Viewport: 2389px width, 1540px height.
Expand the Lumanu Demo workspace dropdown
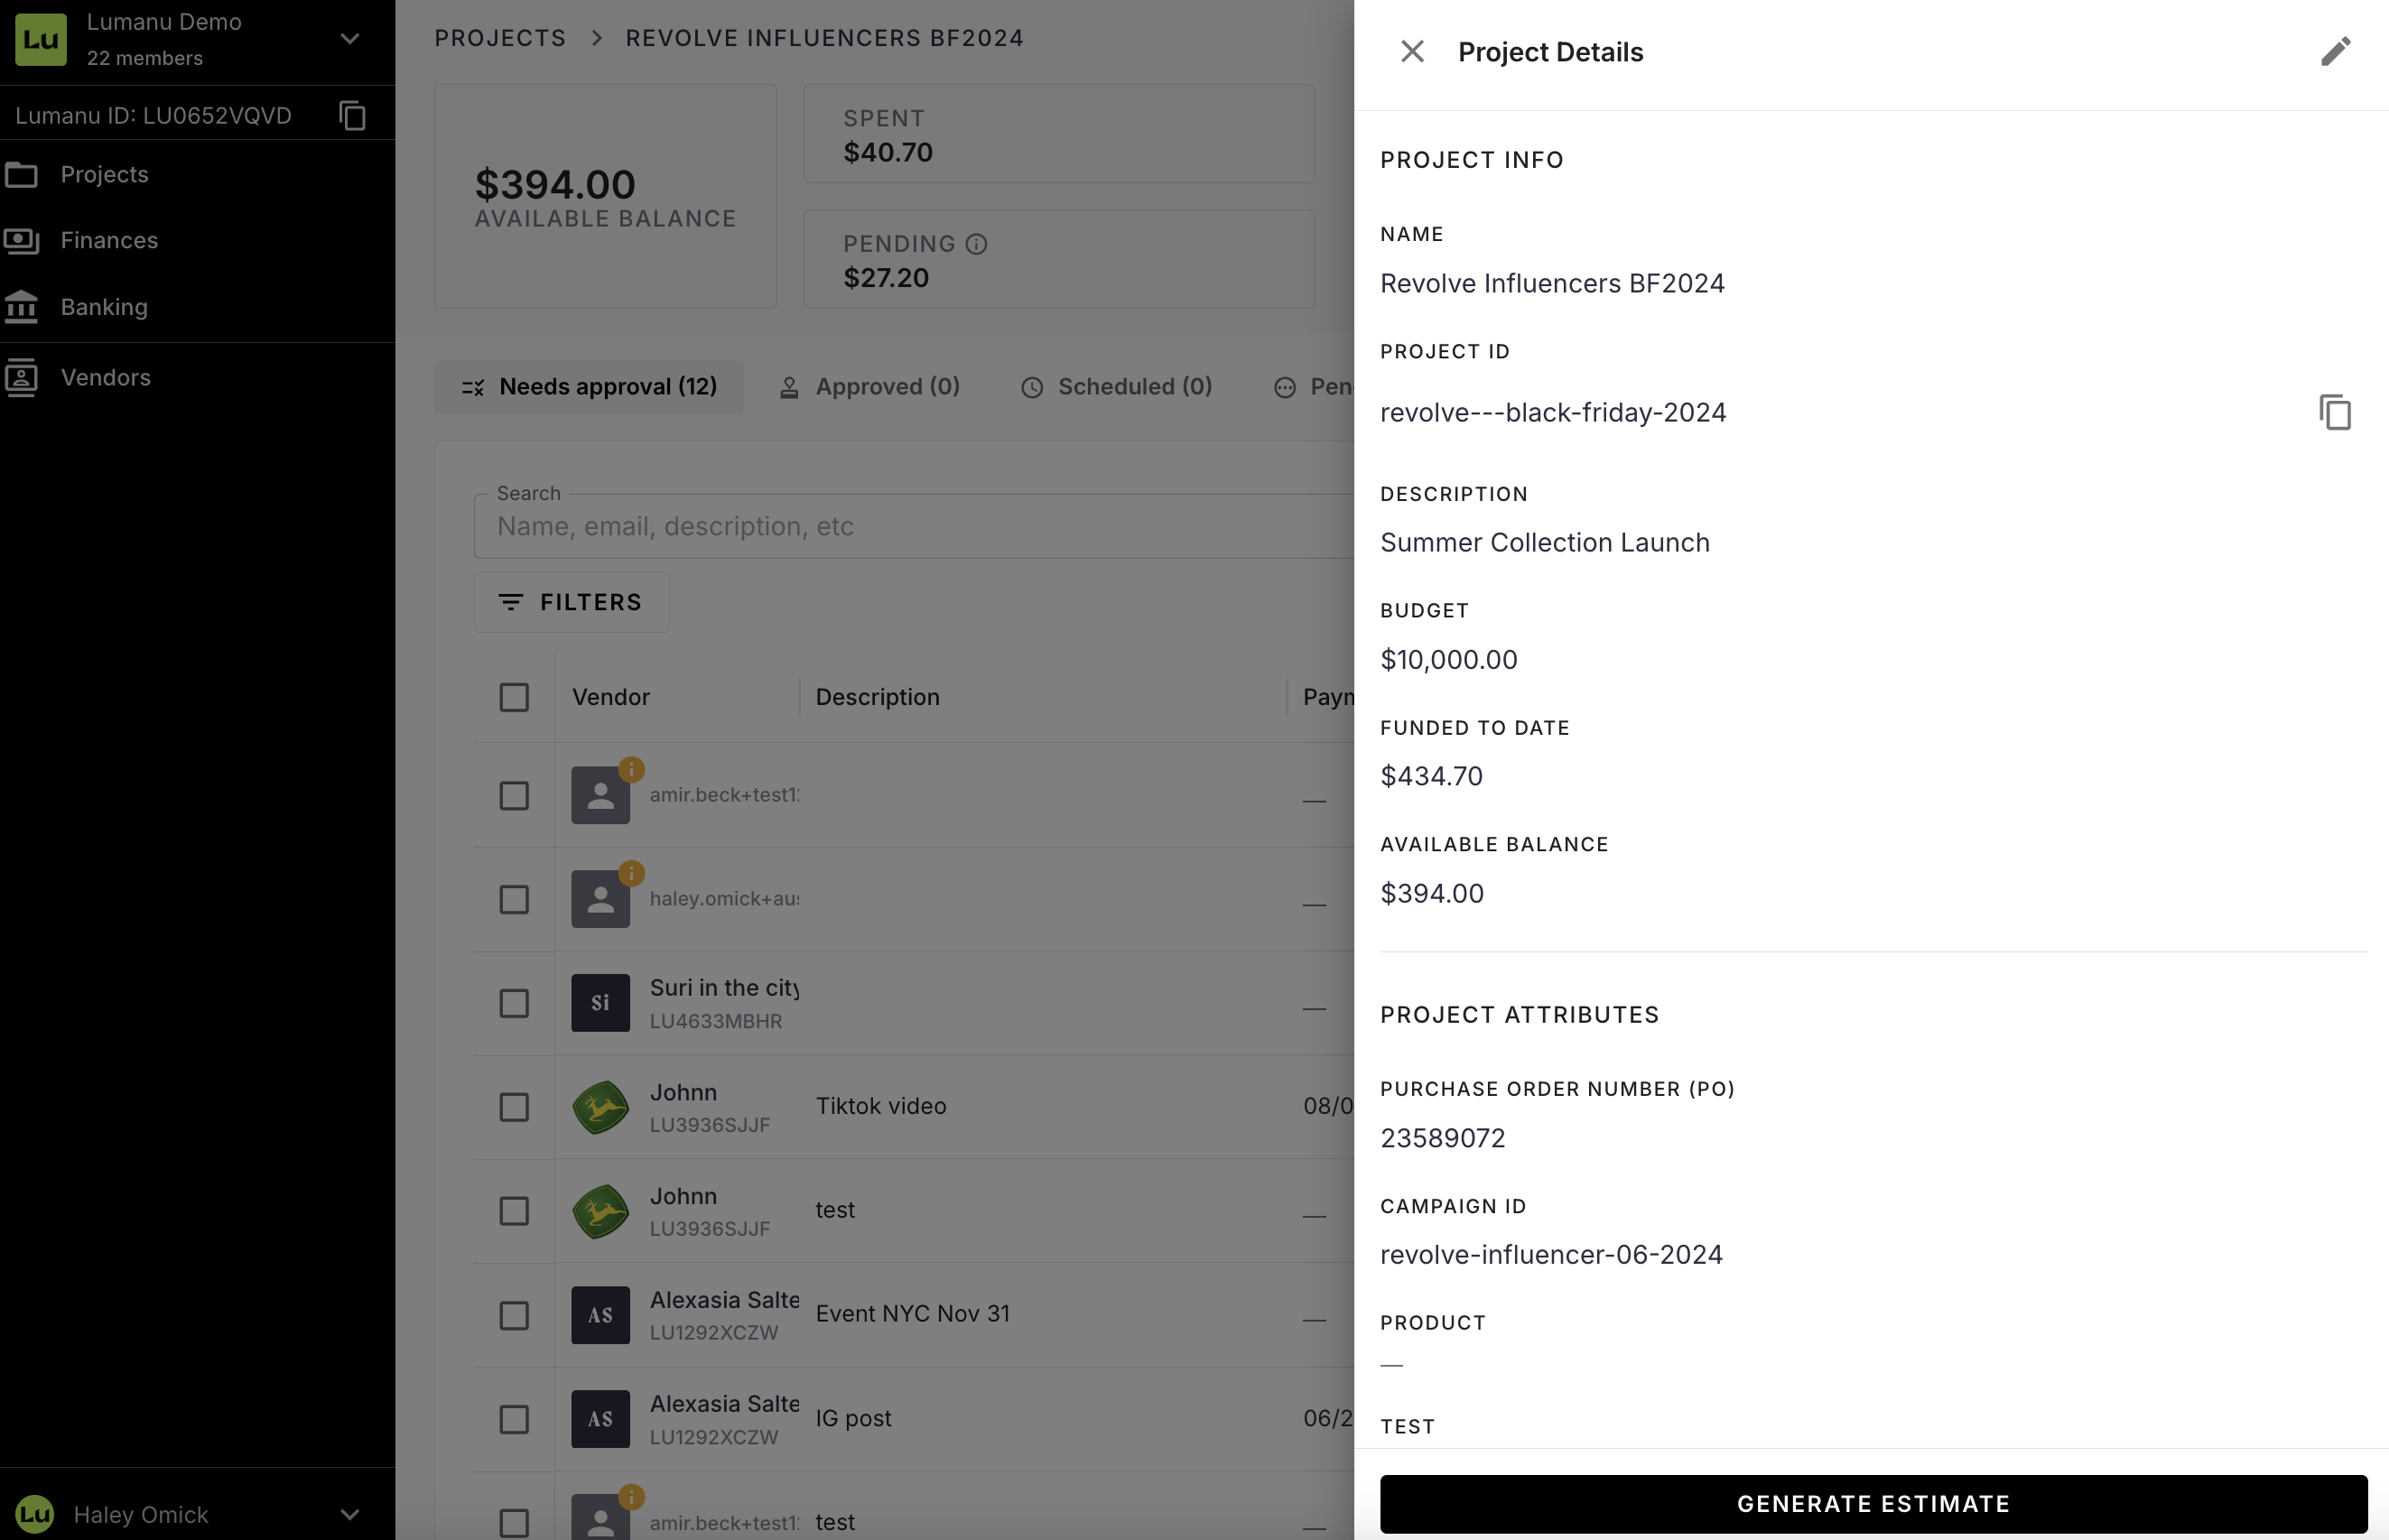(x=349, y=39)
